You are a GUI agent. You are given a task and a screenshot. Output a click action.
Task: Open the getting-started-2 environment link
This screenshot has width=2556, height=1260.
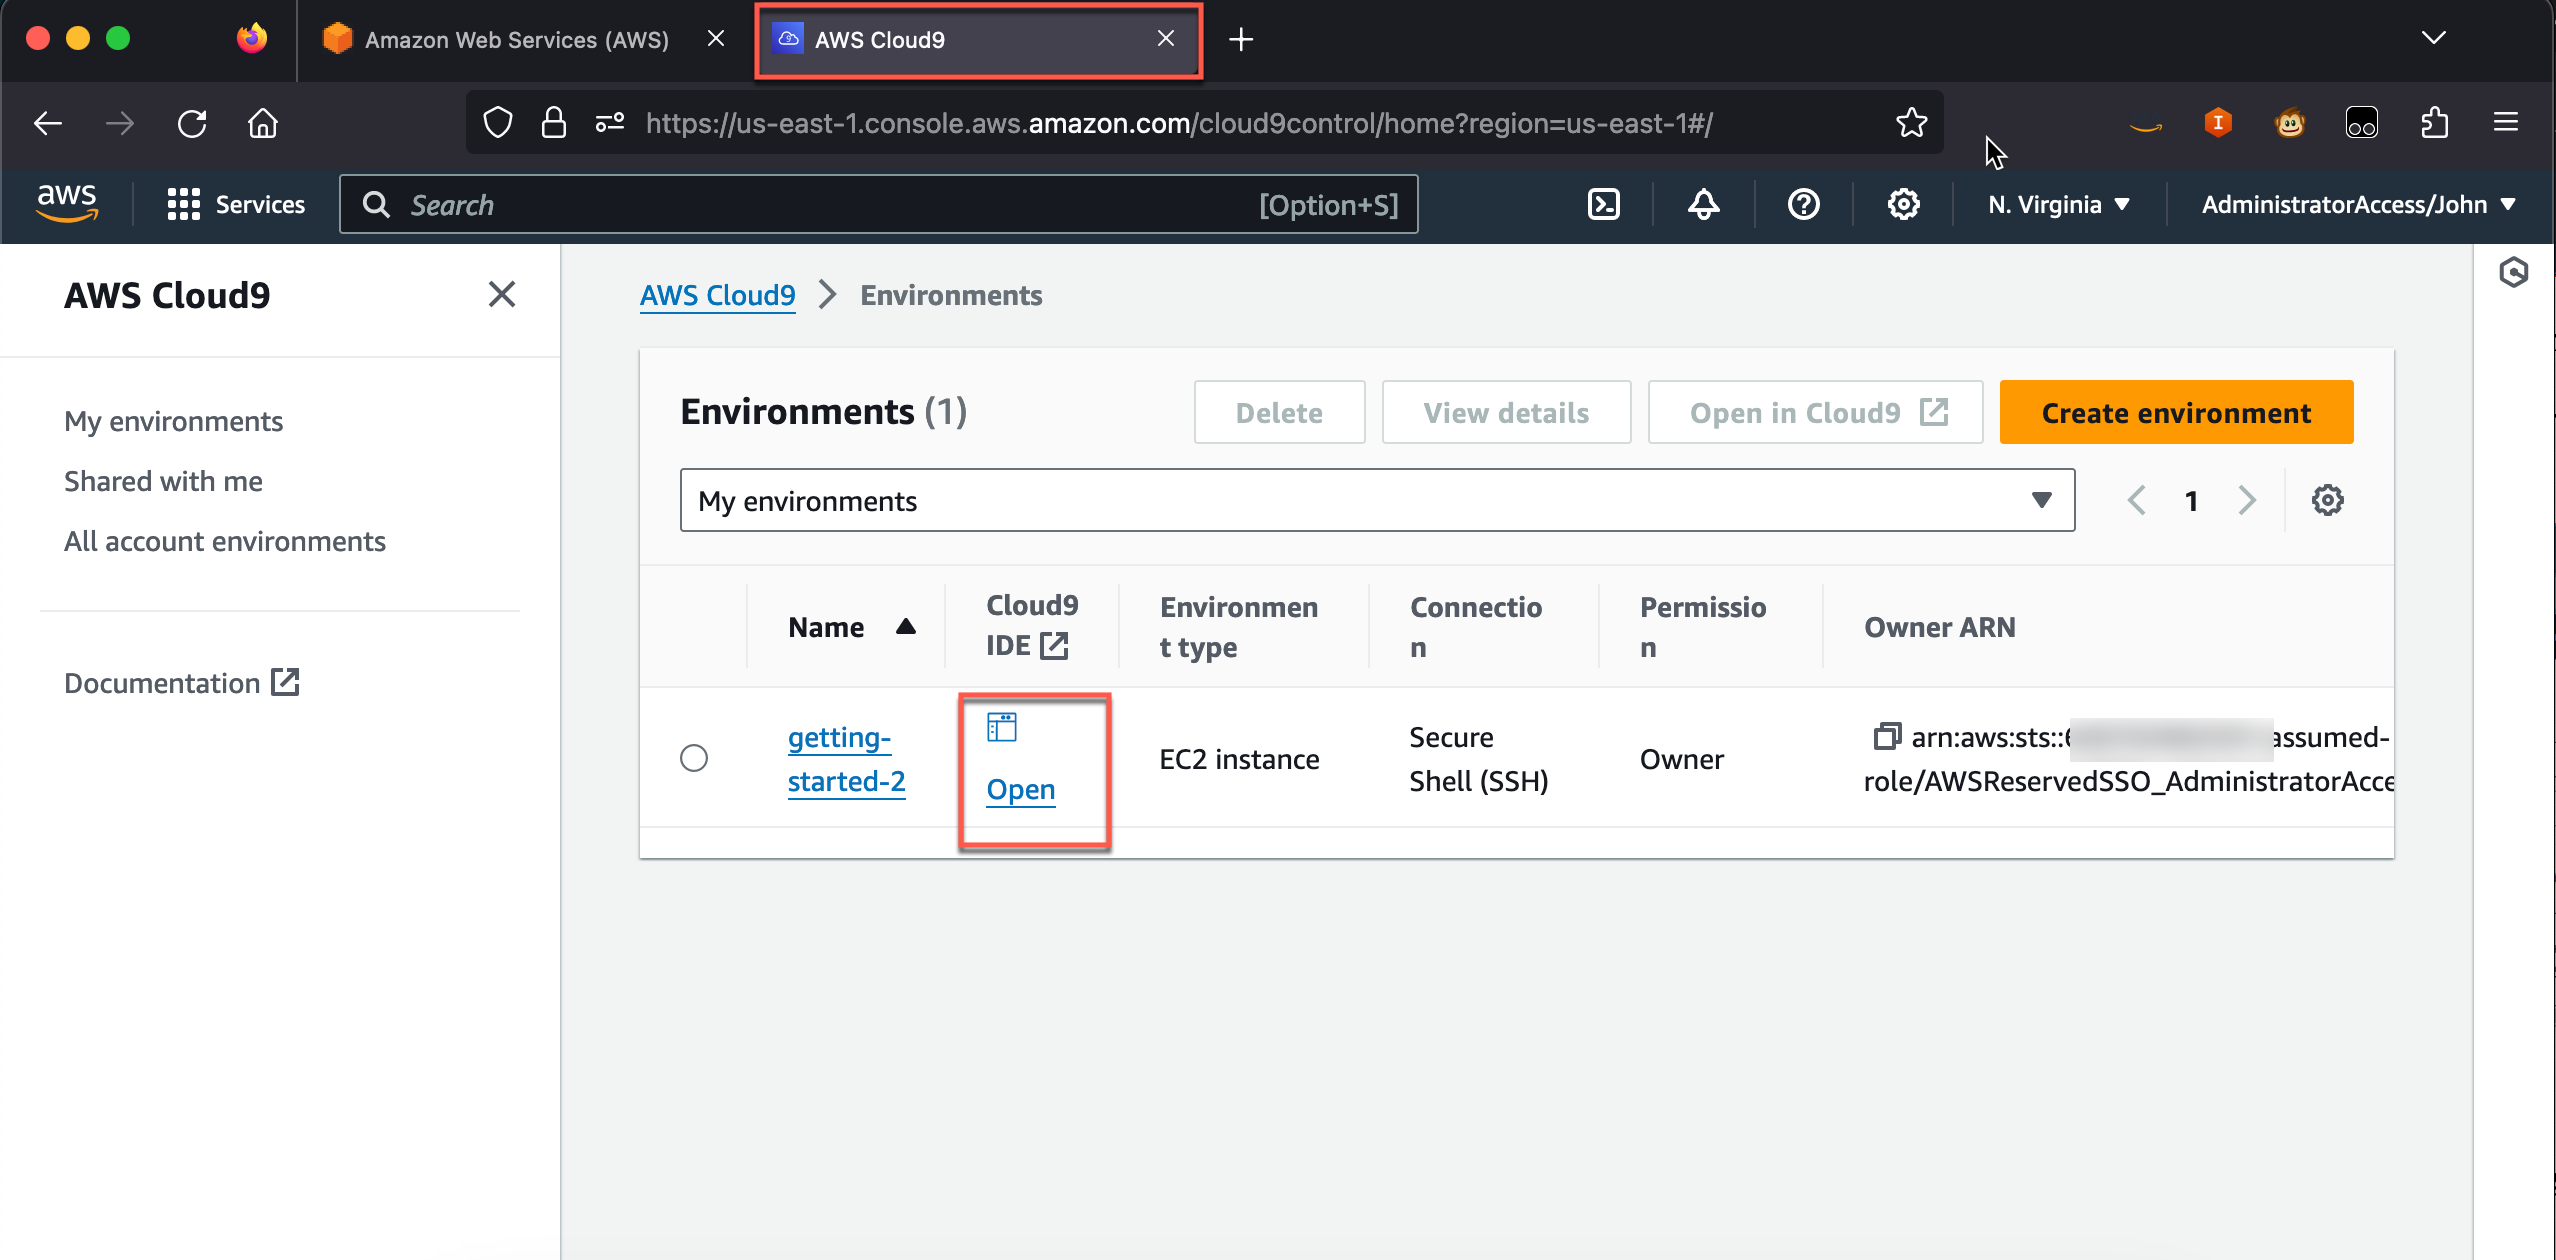846,759
